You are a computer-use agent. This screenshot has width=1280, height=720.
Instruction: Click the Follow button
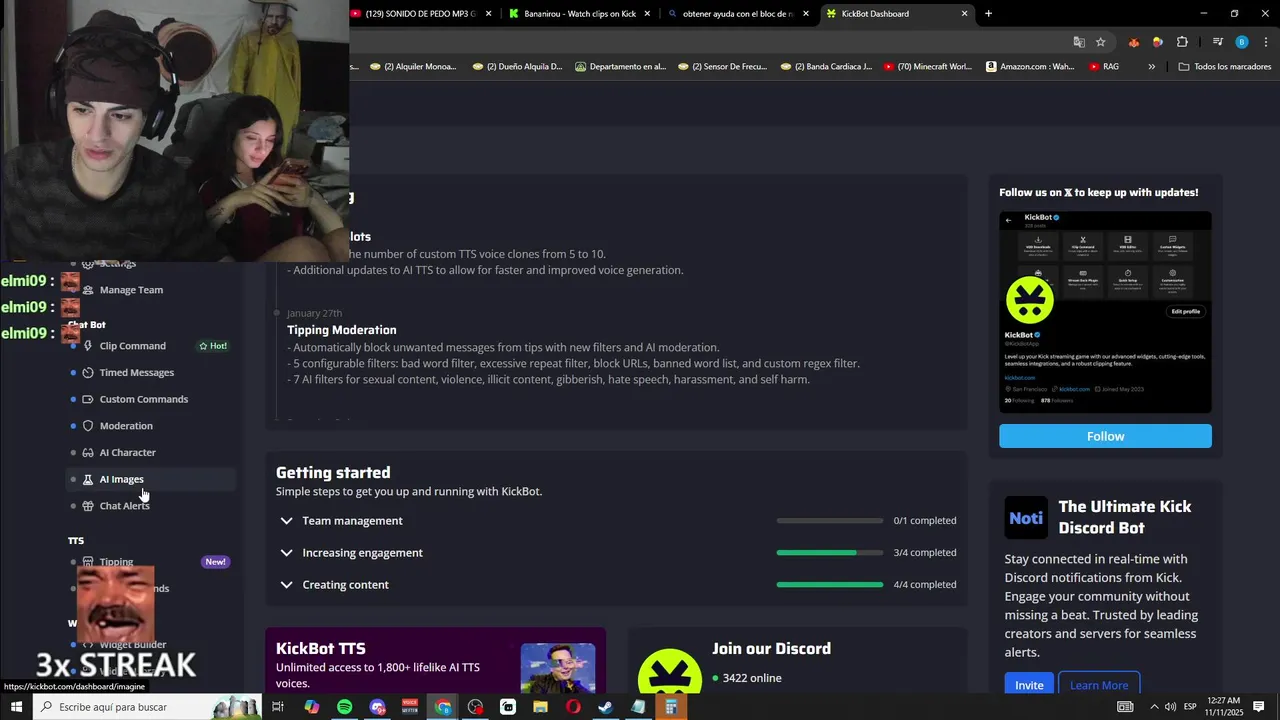tap(1105, 436)
